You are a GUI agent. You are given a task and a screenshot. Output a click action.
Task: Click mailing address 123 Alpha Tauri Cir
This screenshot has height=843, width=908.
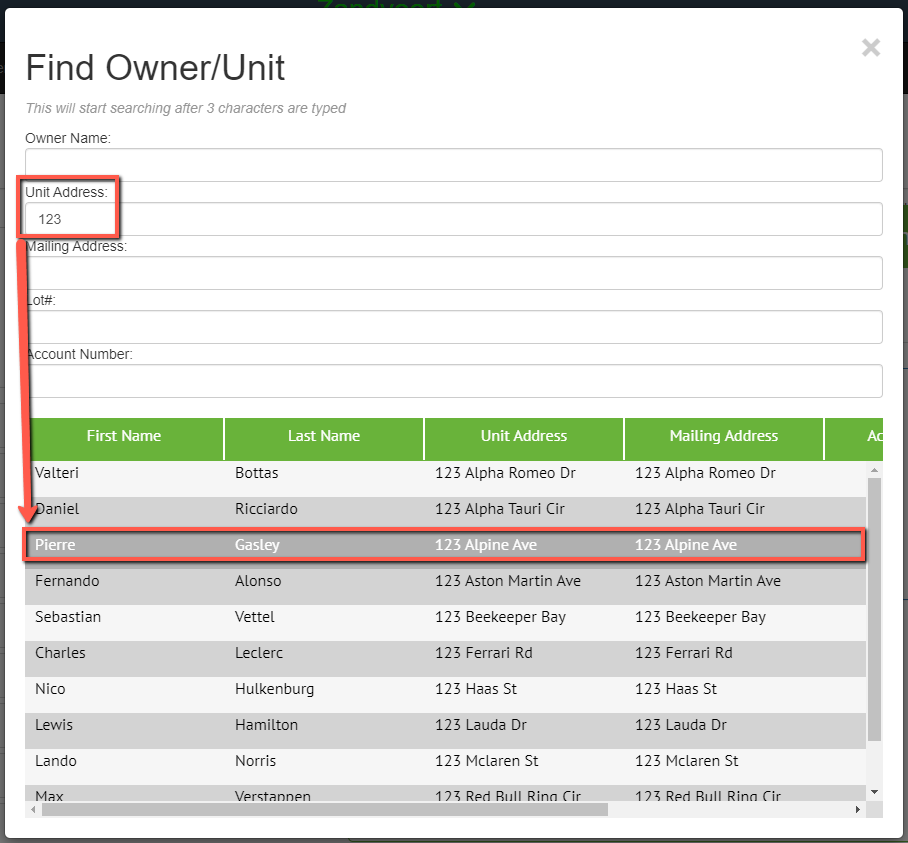pos(700,509)
